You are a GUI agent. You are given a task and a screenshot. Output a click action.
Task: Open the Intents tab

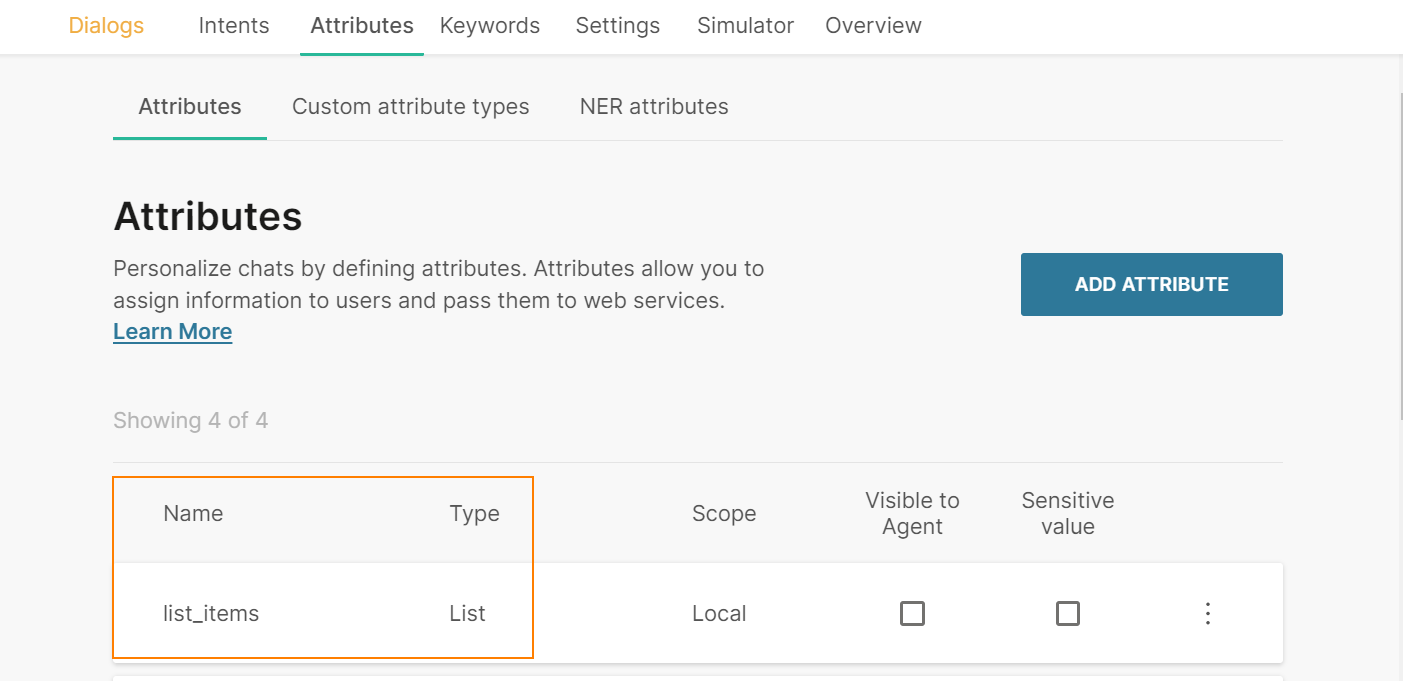(x=234, y=26)
